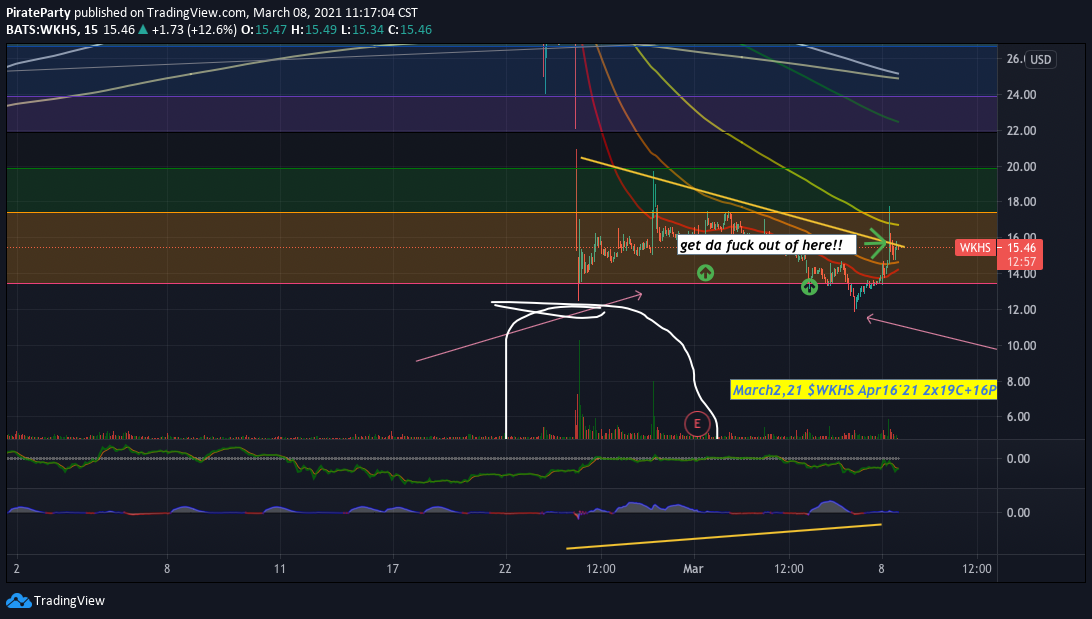
Task: Click the 8.00 price axis label
Action: [1018, 382]
